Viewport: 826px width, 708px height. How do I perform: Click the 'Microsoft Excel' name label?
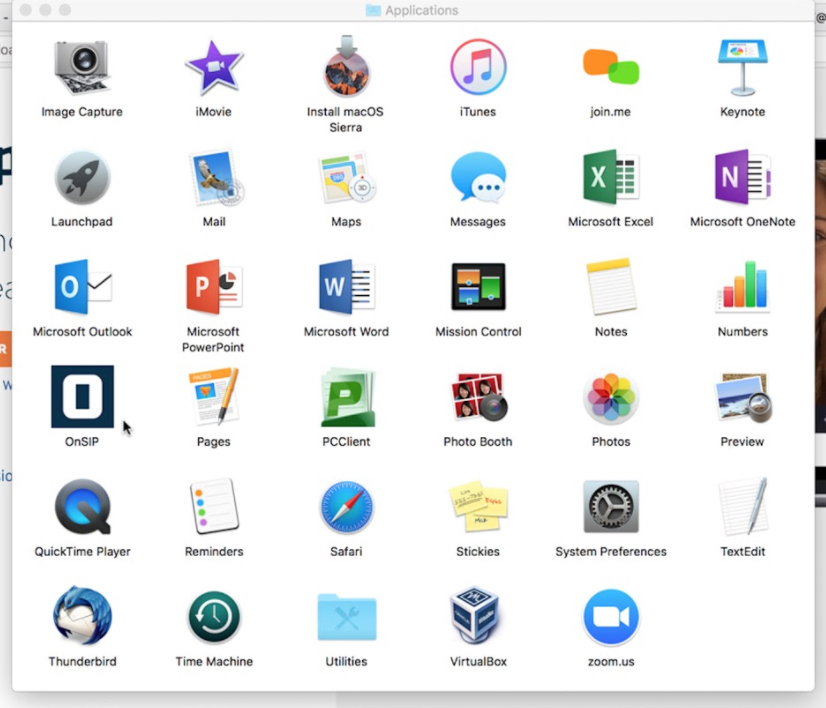[x=611, y=222]
